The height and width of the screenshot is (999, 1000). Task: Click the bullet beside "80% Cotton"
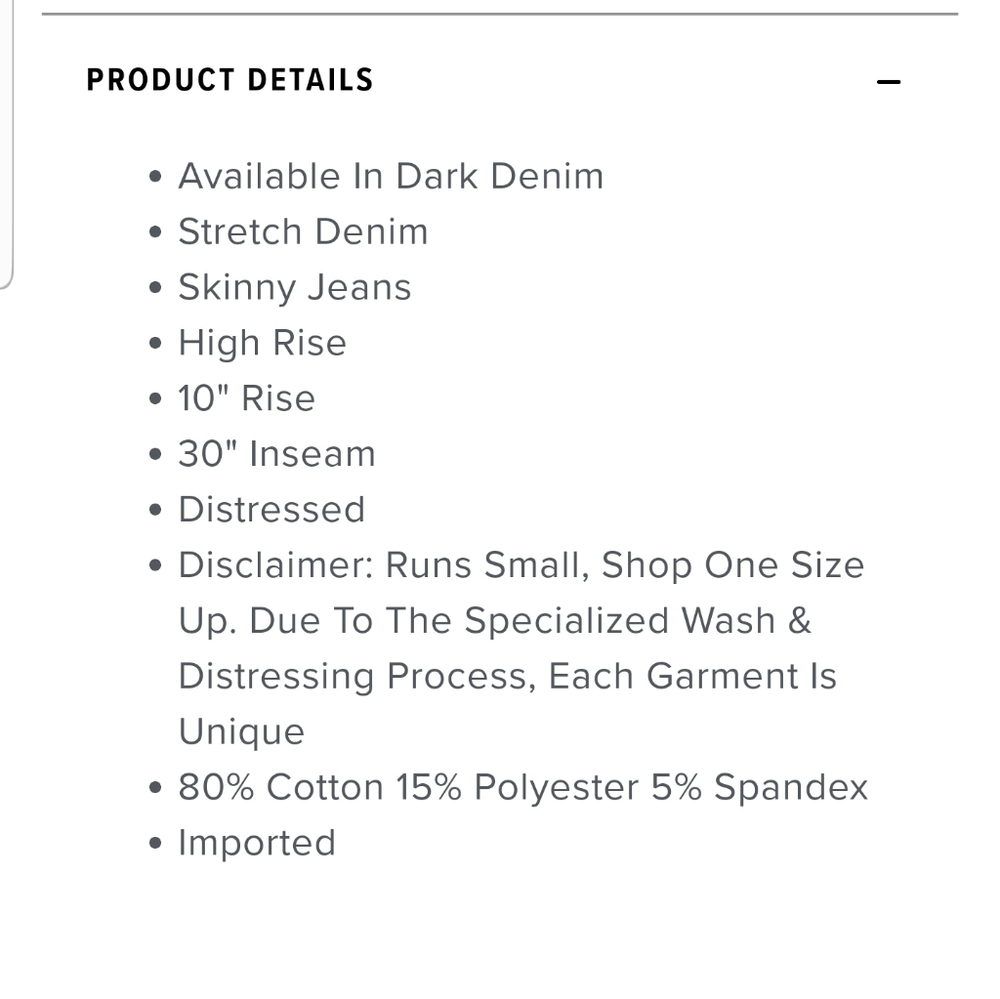[x=155, y=788]
